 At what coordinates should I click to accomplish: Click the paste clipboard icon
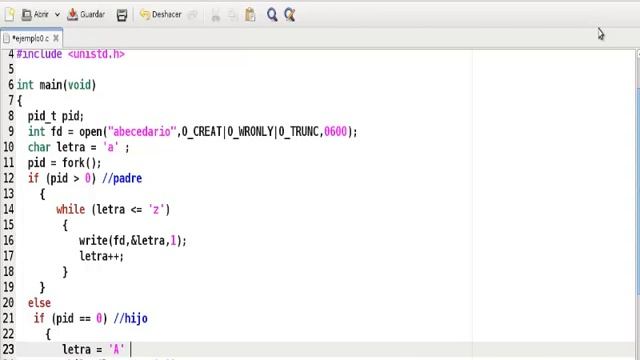click(250, 15)
